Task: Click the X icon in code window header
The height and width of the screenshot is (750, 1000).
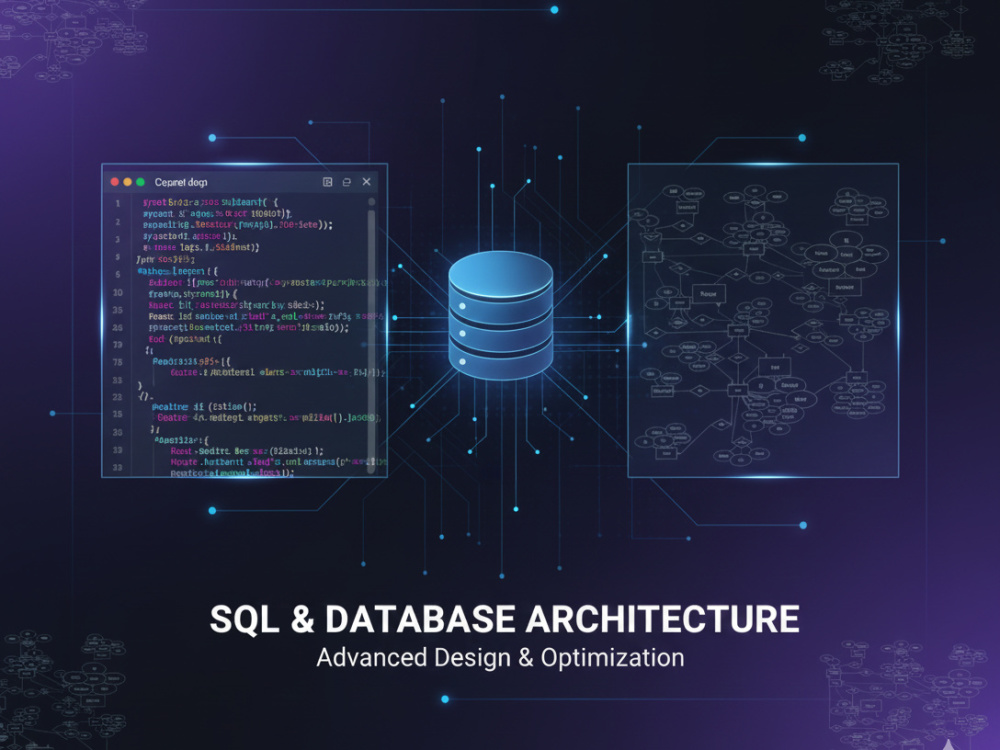Action: click(x=367, y=182)
